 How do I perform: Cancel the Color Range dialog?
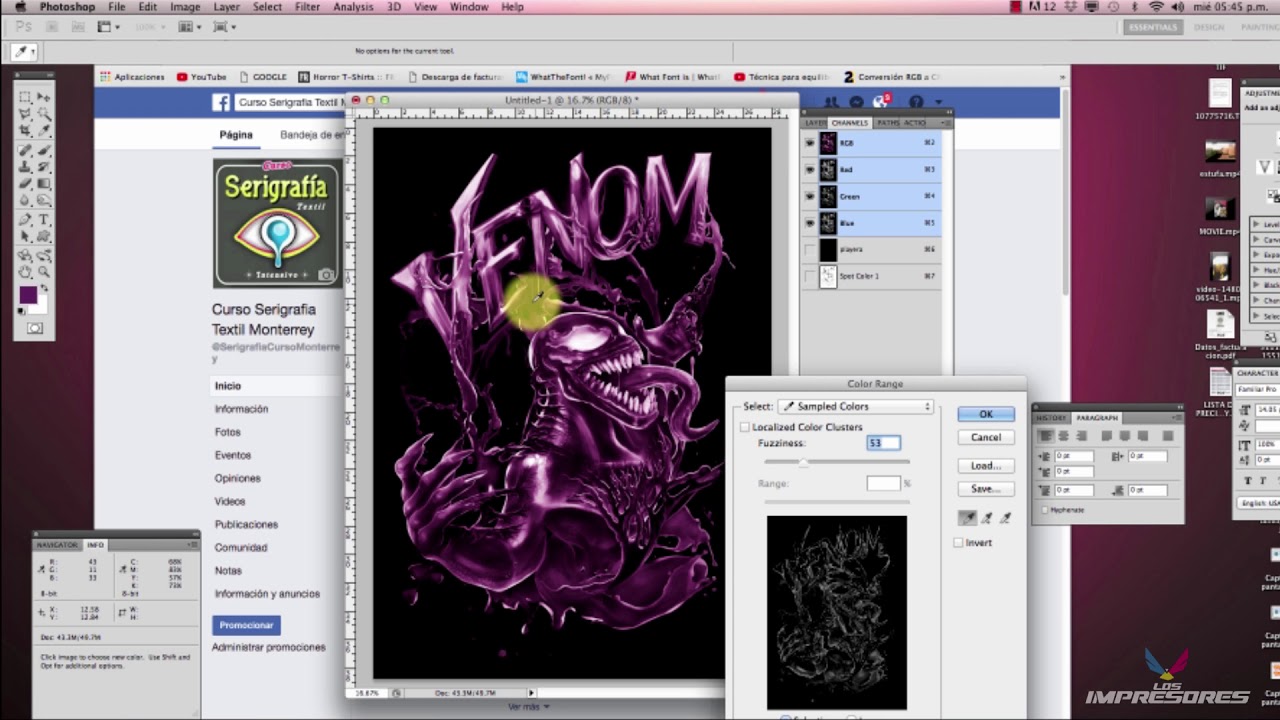click(986, 437)
